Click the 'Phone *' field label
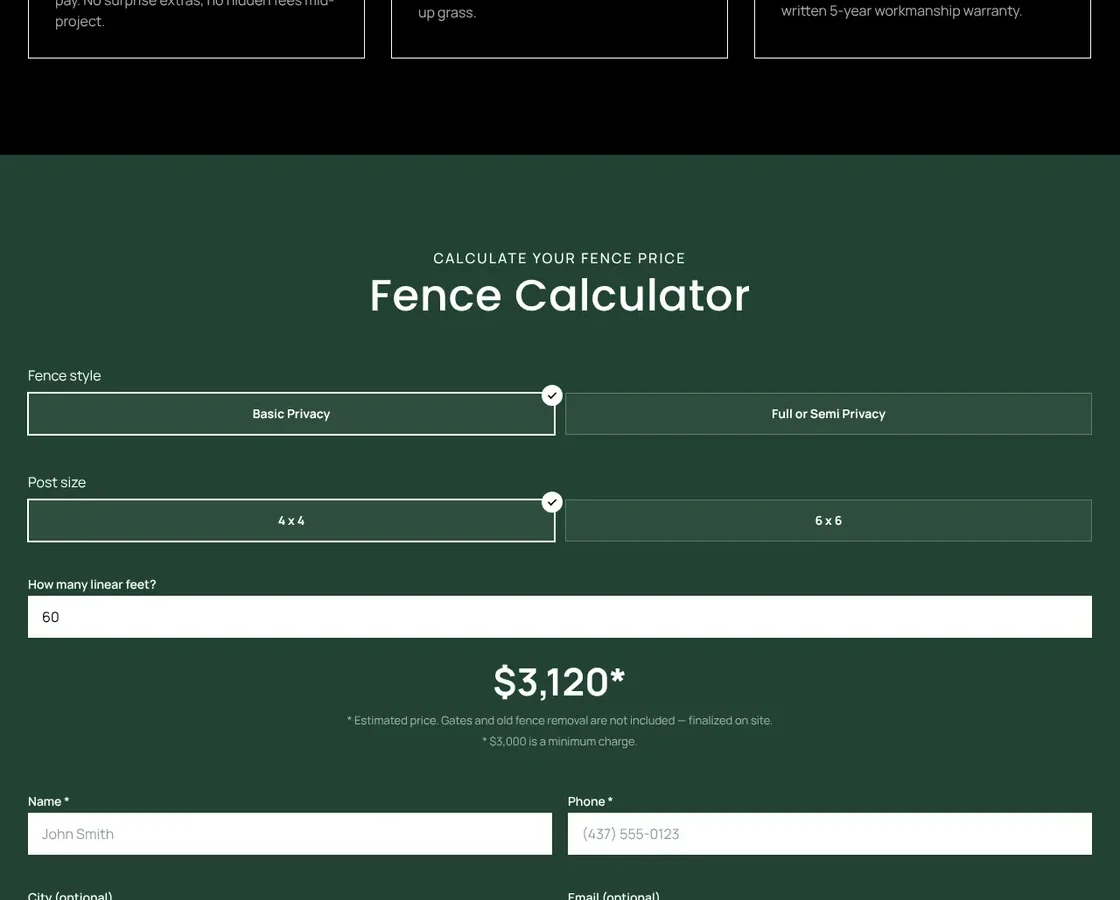 (x=590, y=801)
